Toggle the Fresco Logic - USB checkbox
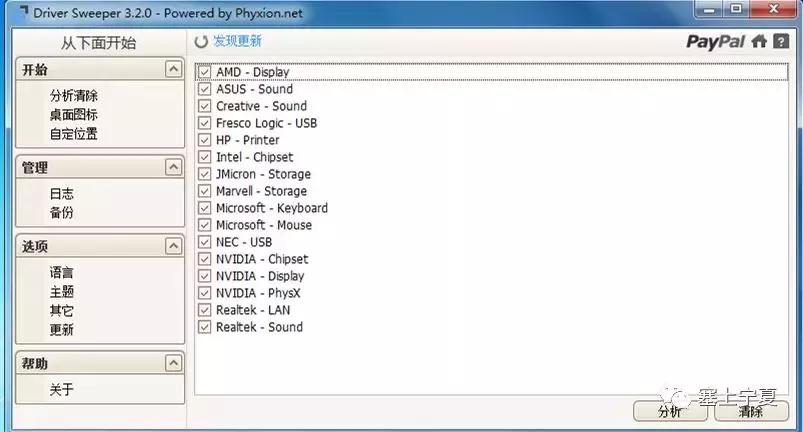Screen dimensions: 803x432 coord(204,123)
